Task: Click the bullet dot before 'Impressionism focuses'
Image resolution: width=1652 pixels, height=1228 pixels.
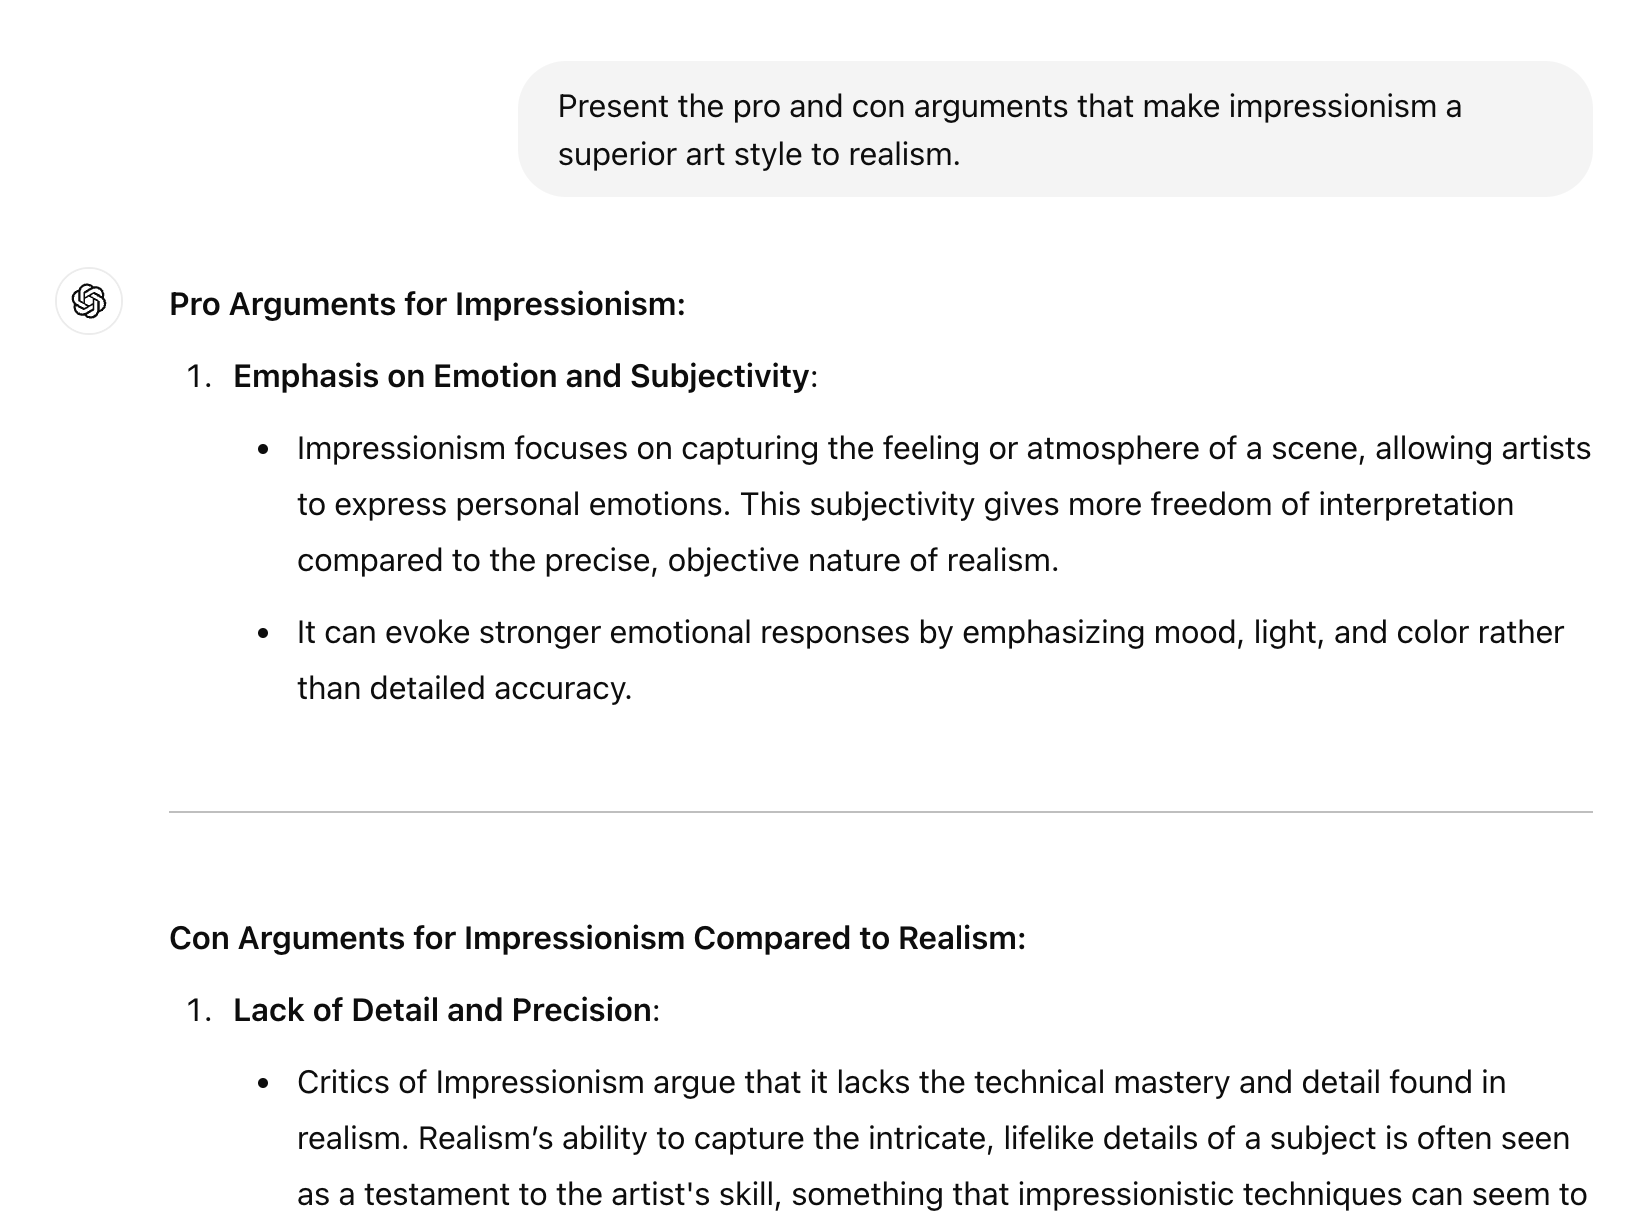Action: (x=263, y=450)
